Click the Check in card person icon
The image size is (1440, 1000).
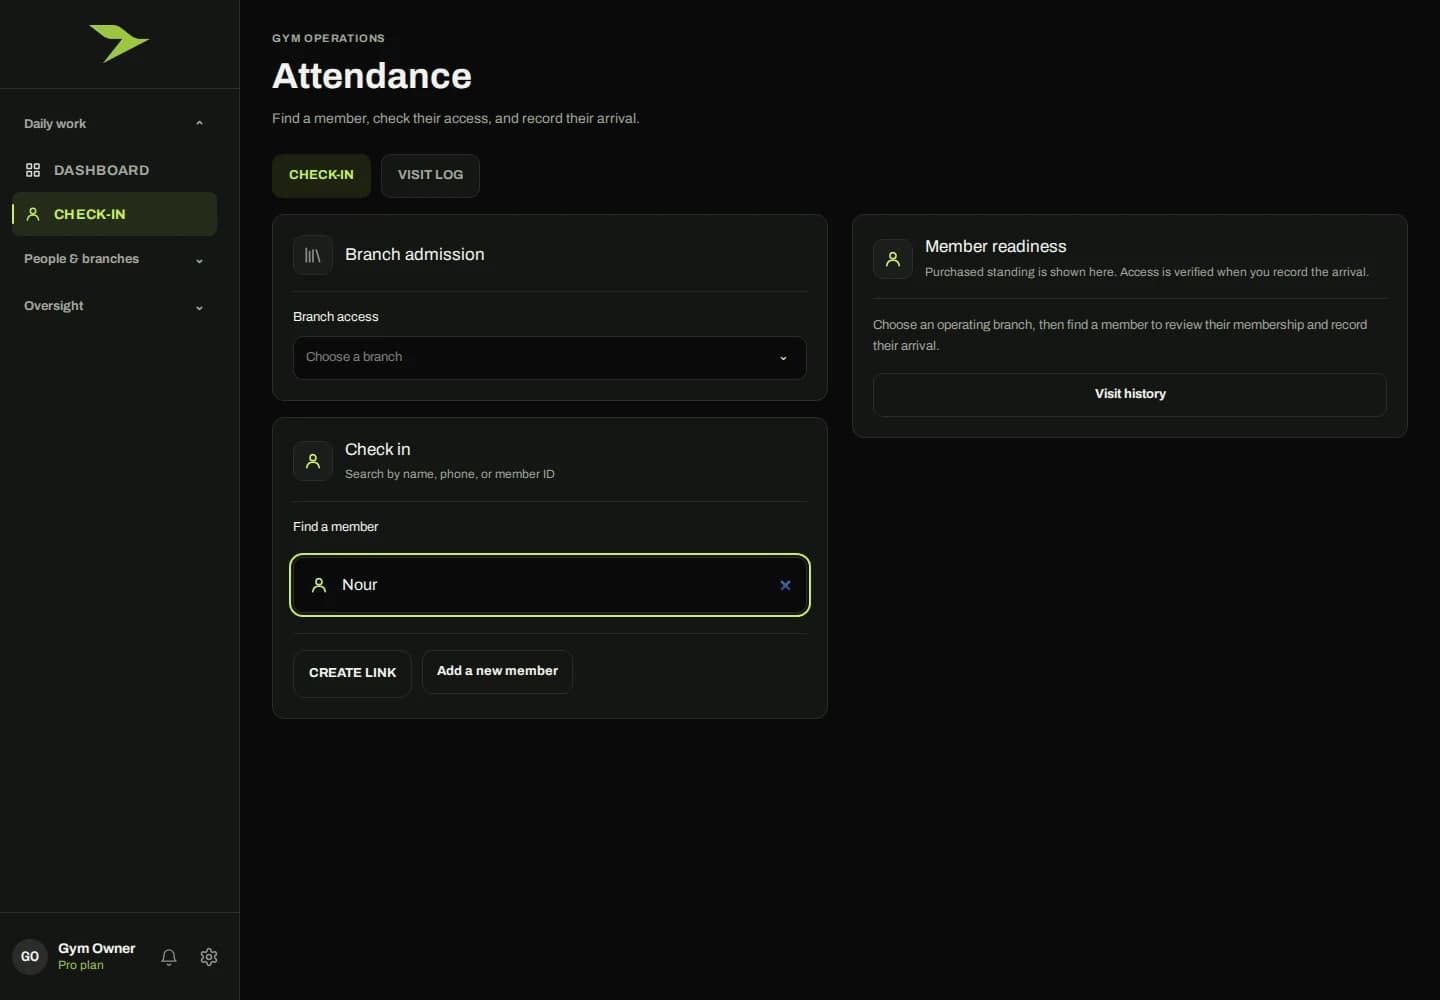313,461
